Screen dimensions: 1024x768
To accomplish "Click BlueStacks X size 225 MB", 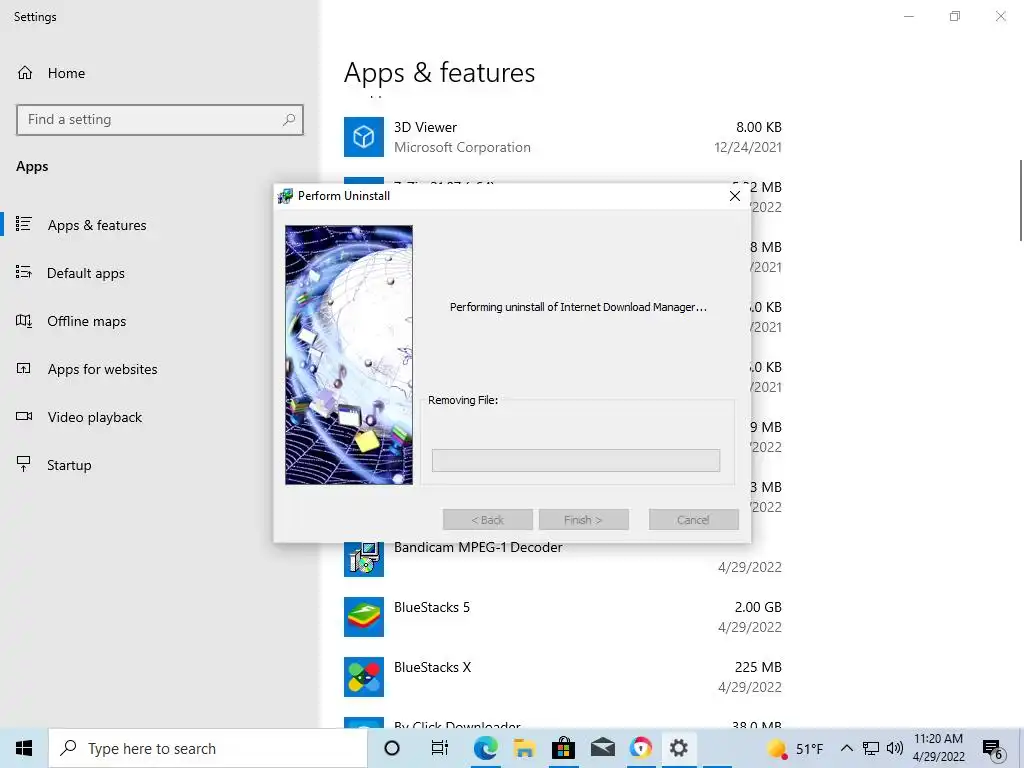I will pyautogui.click(x=758, y=667).
